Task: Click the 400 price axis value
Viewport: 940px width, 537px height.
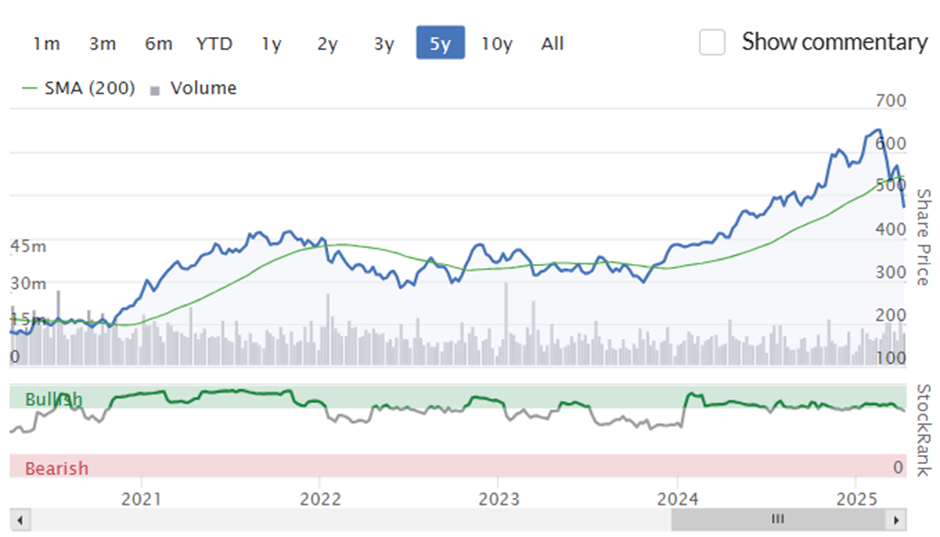Action: click(890, 230)
